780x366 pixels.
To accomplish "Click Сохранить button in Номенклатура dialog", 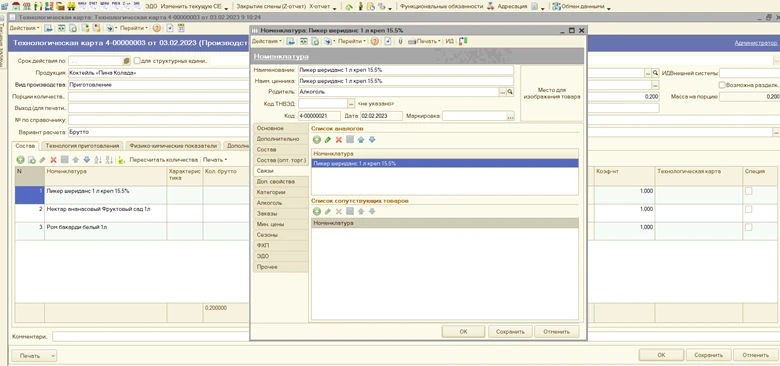I will [x=510, y=331].
